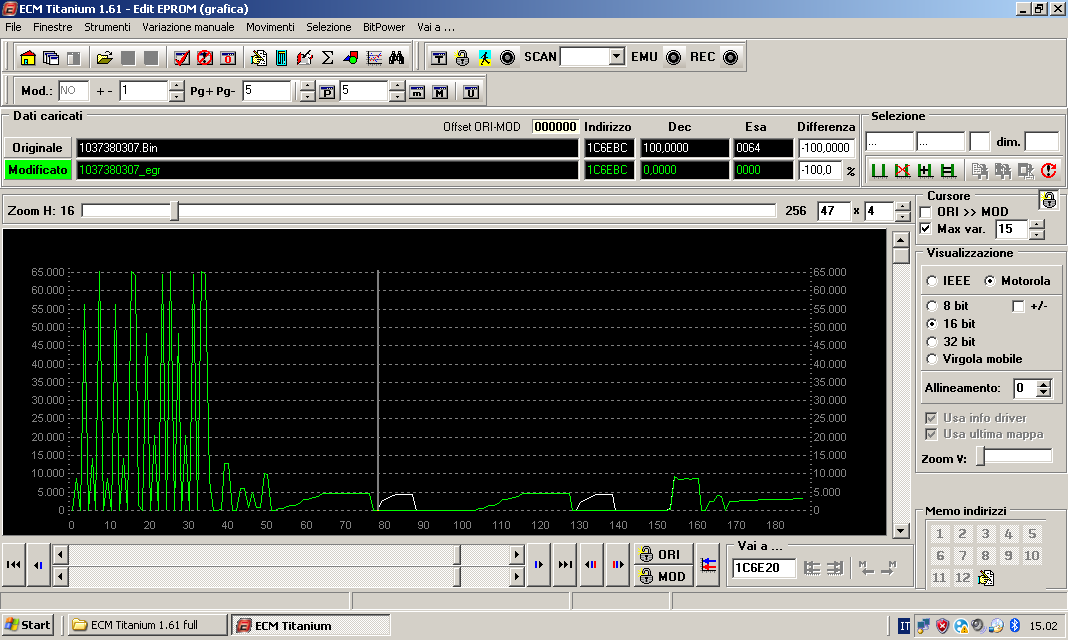Select the 32 bit radio option
This screenshot has width=1068, height=640.
[932, 342]
